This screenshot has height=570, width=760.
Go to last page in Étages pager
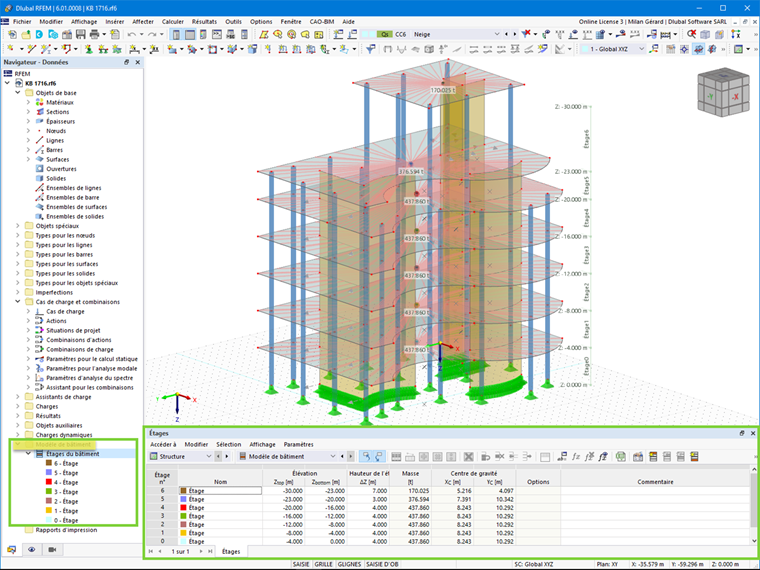pyautogui.click(x=210, y=552)
